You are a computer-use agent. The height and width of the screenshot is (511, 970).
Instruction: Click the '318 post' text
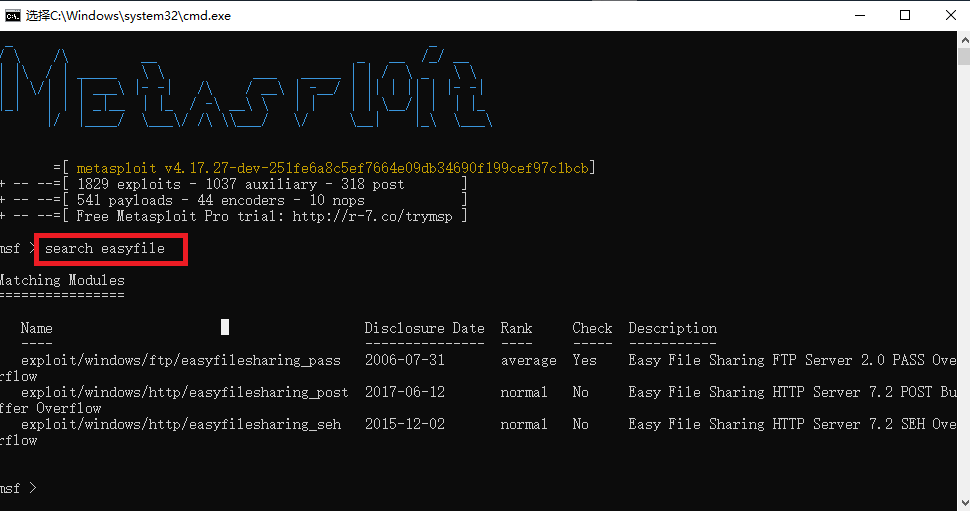372,184
